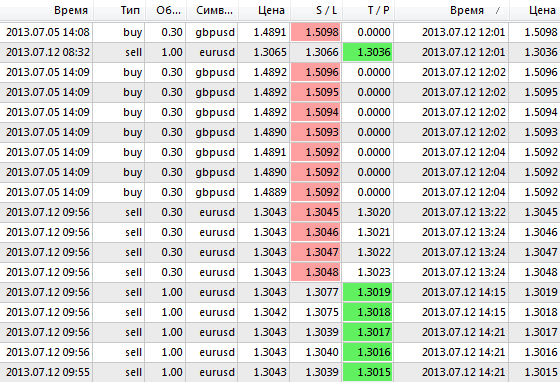Select the first Время column header
The width and height of the screenshot is (560, 382).
[x=47, y=10]
